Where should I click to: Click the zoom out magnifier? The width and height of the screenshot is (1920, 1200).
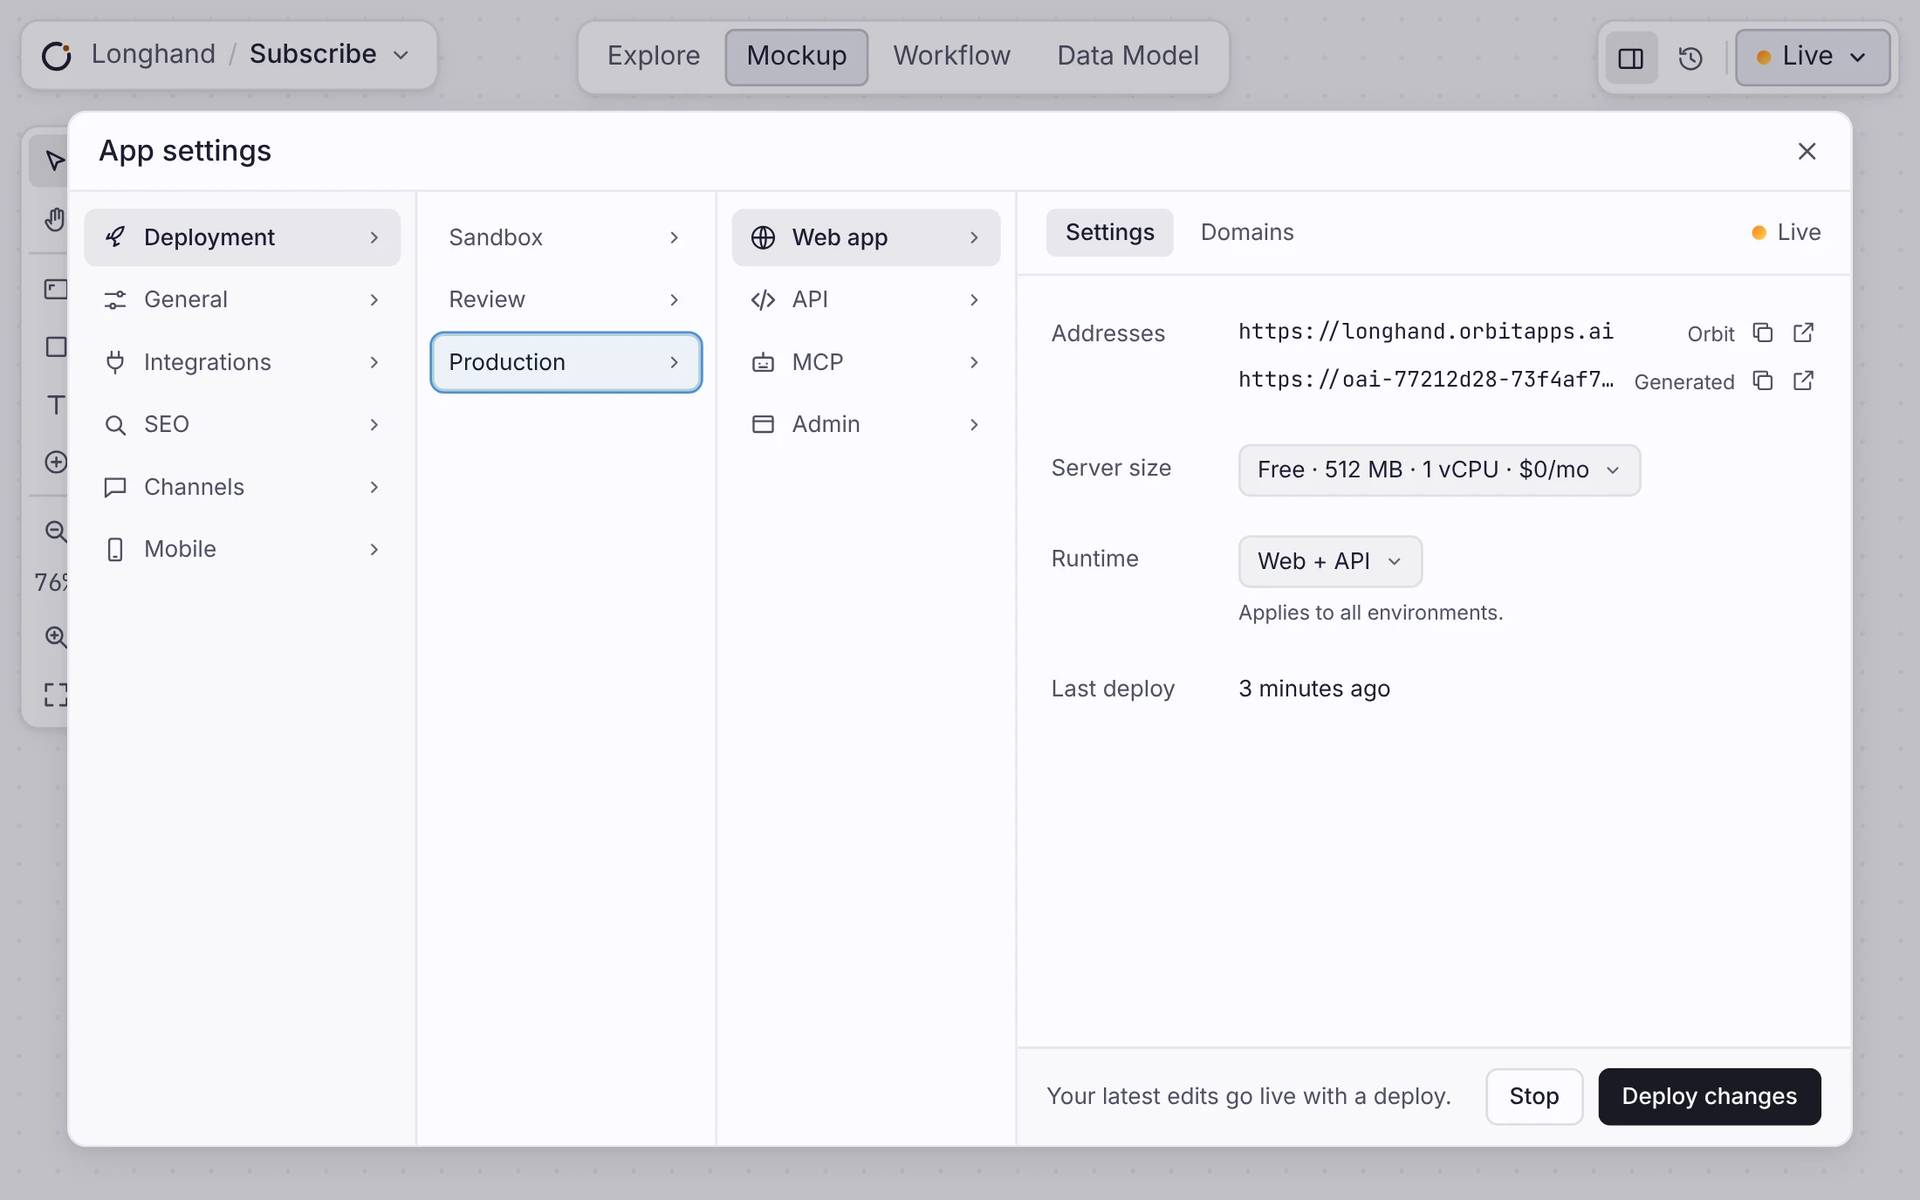pos(56,531)
